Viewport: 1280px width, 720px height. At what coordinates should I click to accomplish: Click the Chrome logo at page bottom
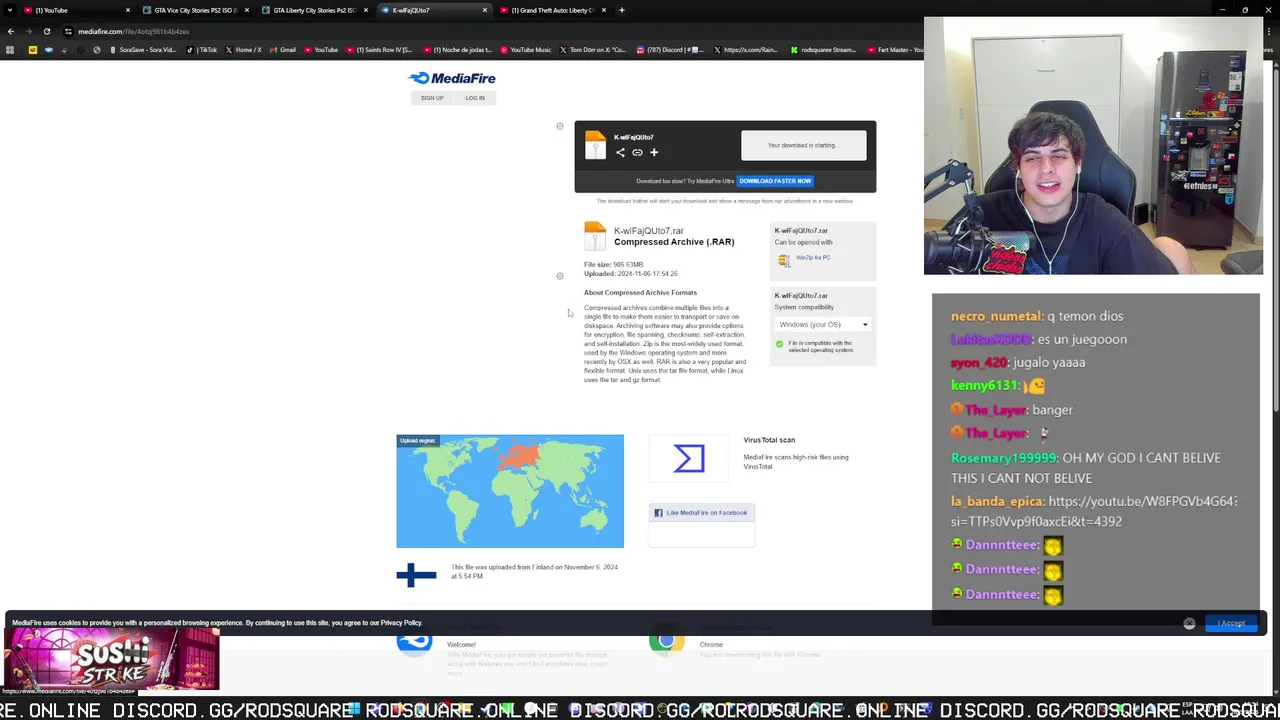[666, 641]
